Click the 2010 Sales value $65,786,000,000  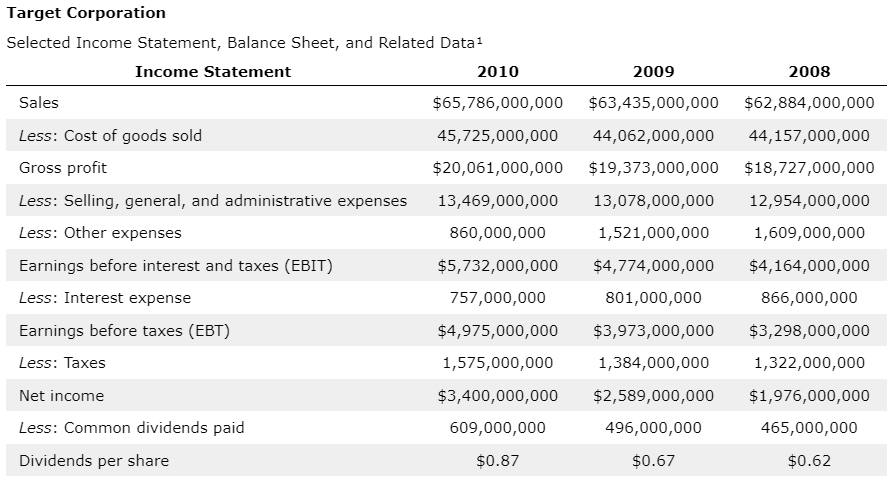tap(498, 103)
